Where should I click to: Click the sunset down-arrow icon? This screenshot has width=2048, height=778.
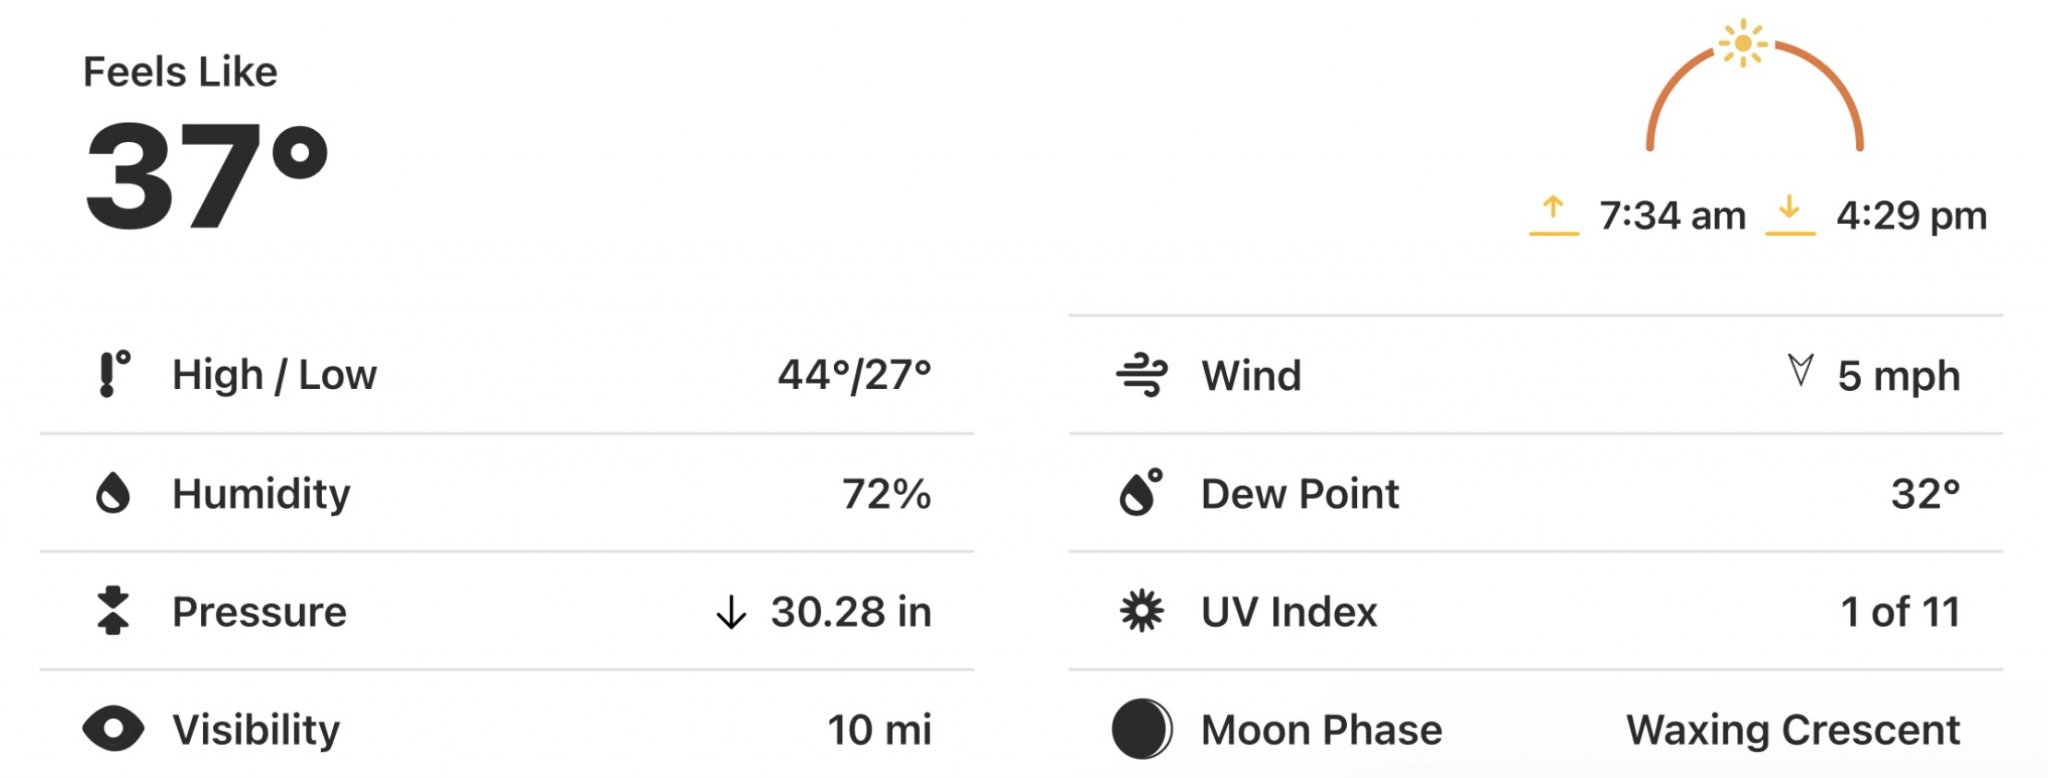[x=1790, y=216]
